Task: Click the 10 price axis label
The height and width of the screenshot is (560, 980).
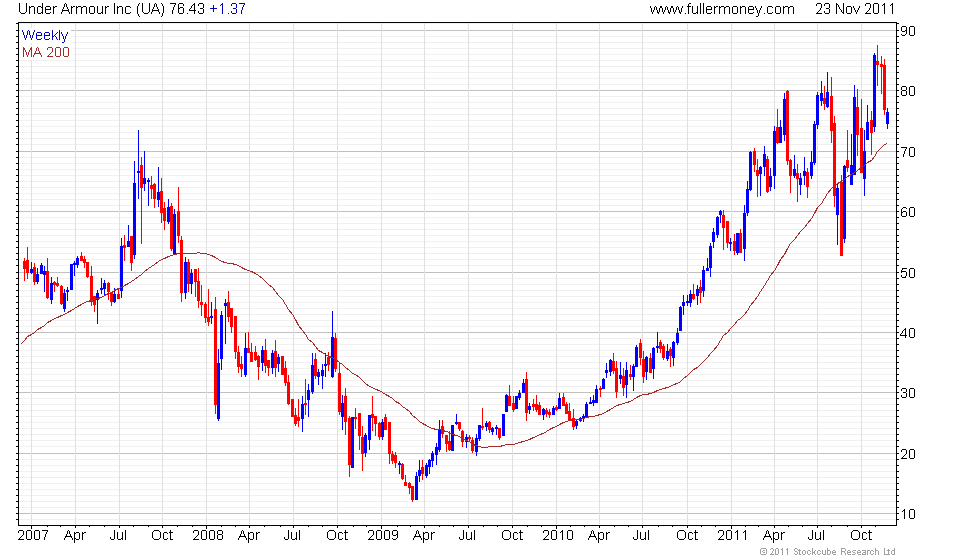Action: [x=908, y=514]
